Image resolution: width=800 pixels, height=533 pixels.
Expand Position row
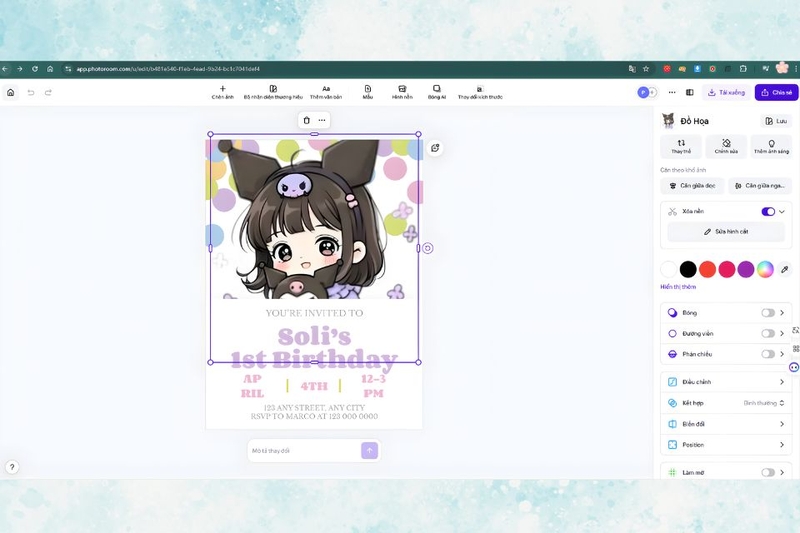click(726, 445)
